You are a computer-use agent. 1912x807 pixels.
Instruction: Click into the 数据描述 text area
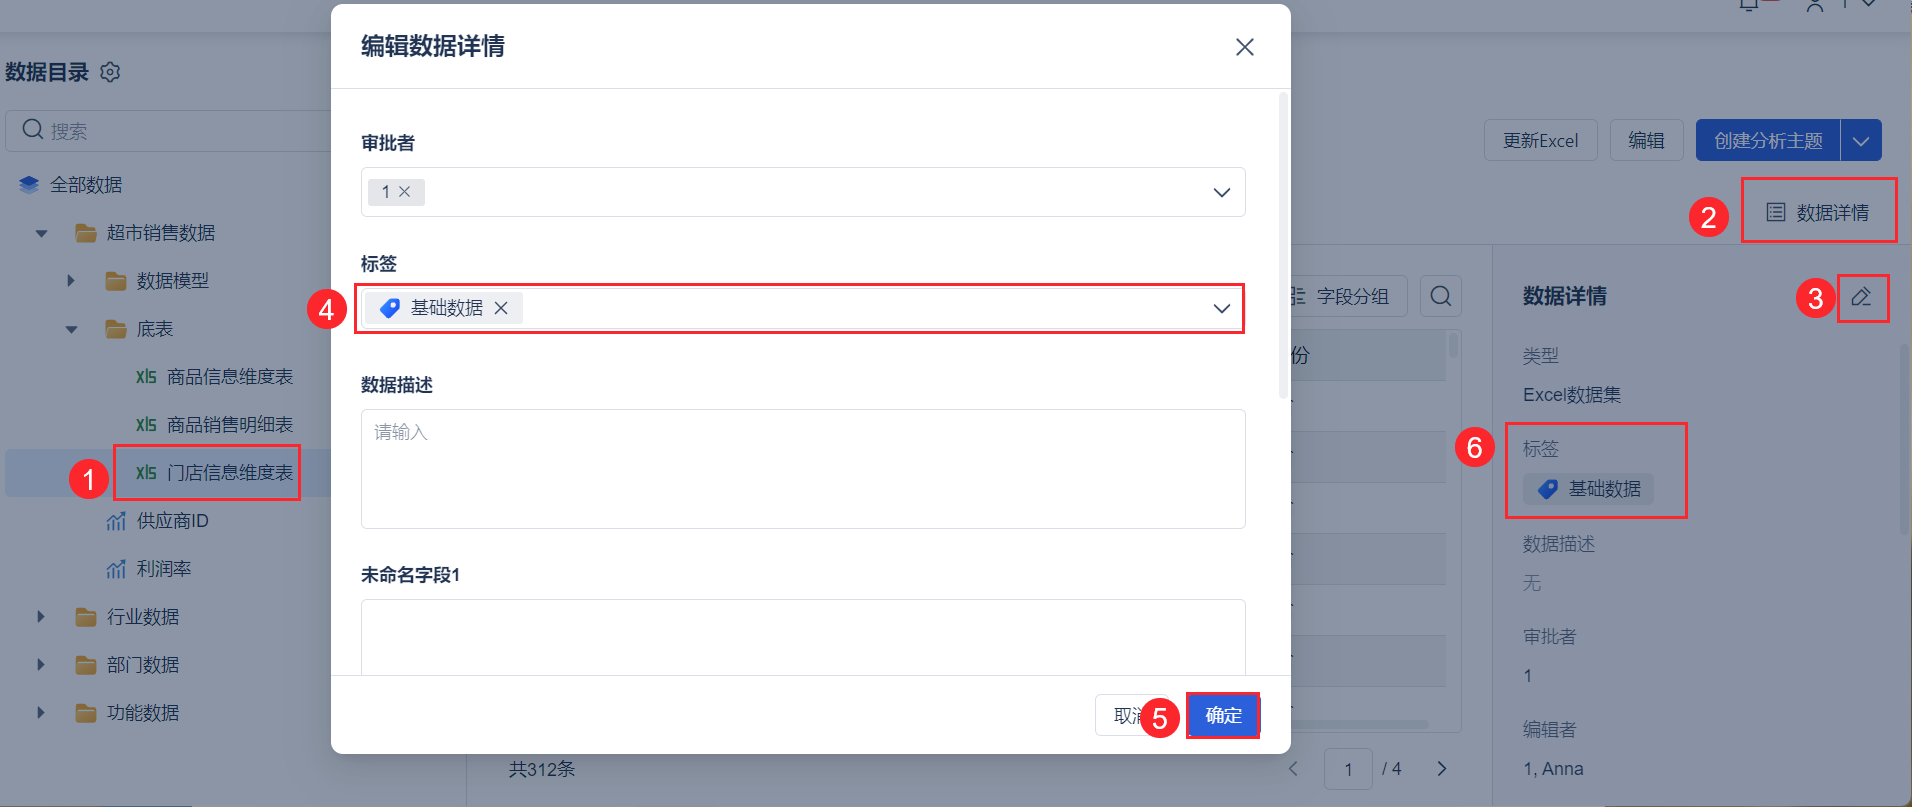(x=802, y=468)
